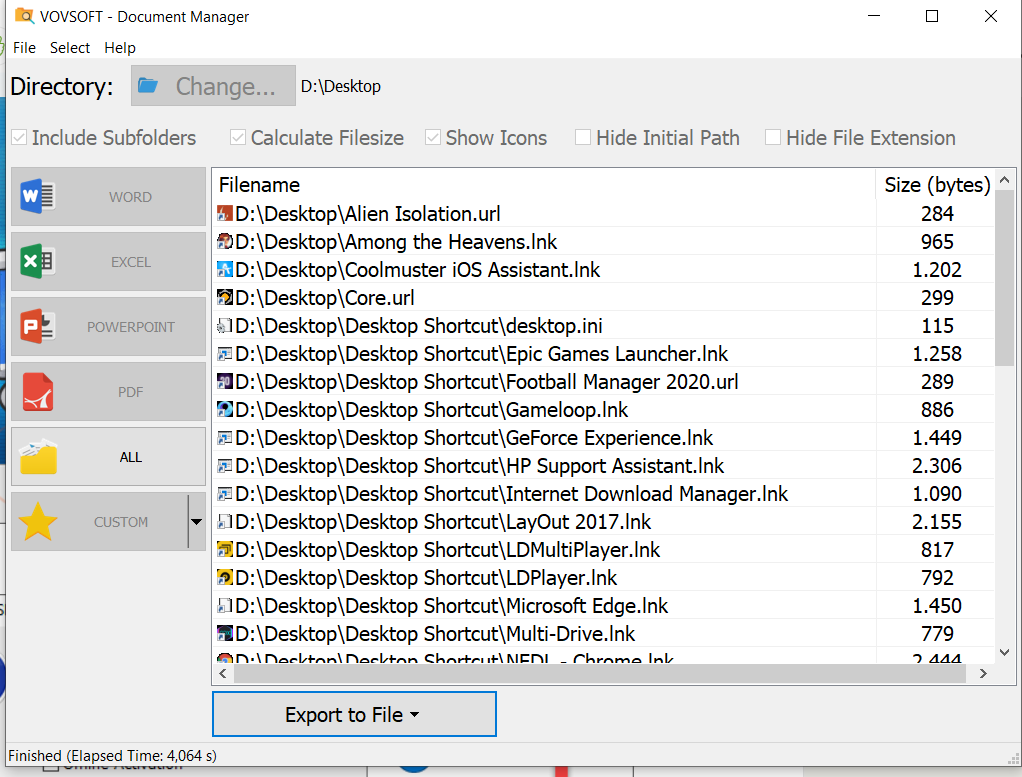1022x777 pixels.
Task: Click the Alien Isolation.url file icon
Action: [x=225, y=214]
